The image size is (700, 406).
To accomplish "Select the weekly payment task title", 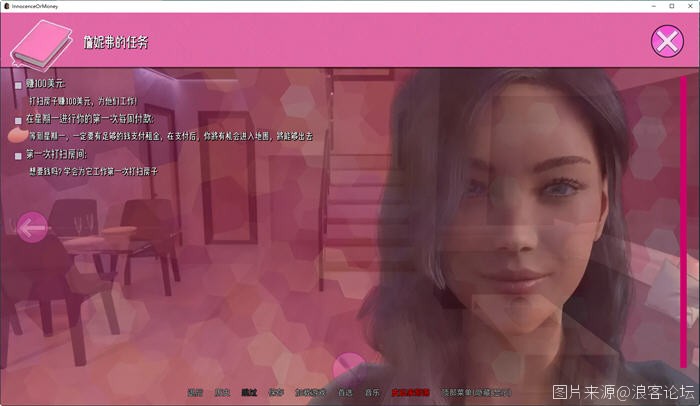I will point(90,119).
